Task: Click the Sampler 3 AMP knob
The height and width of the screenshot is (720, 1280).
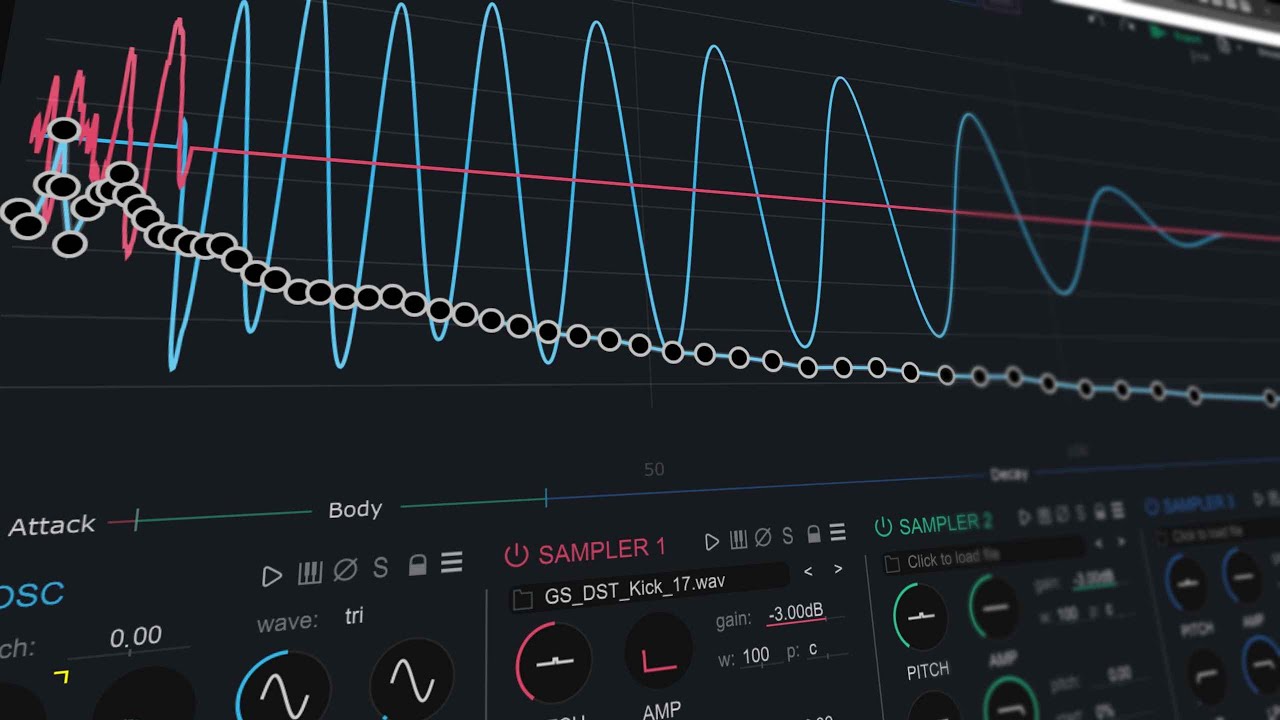Action: 1243,575
